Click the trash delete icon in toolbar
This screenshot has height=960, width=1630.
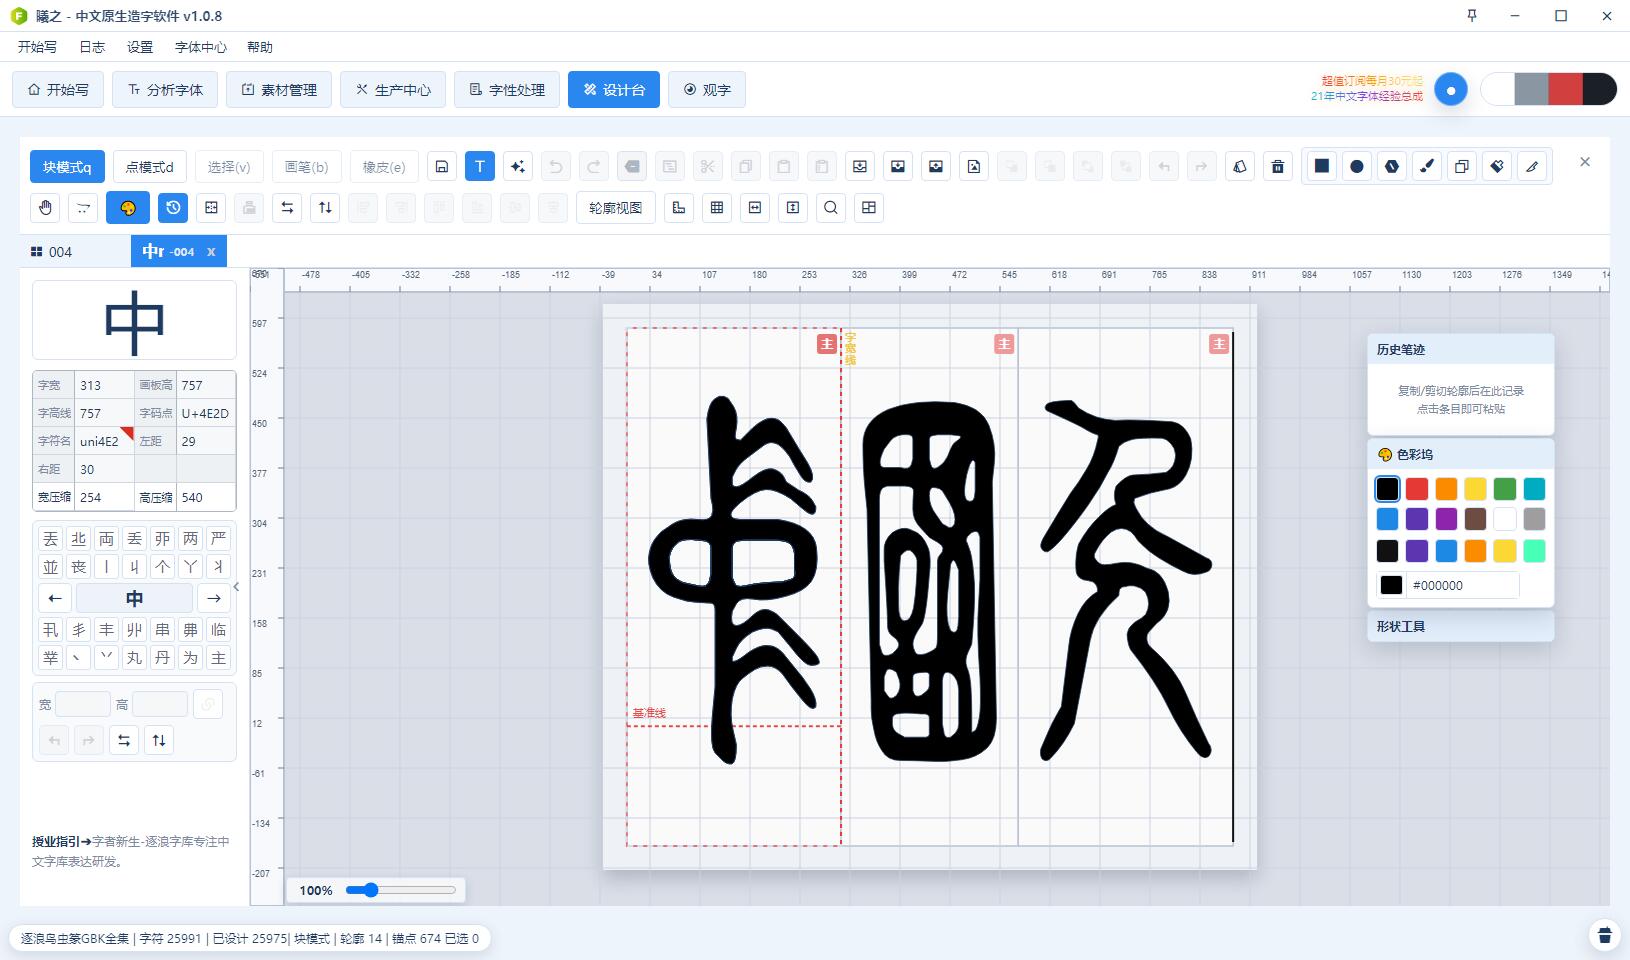(x=1278, y=167)
